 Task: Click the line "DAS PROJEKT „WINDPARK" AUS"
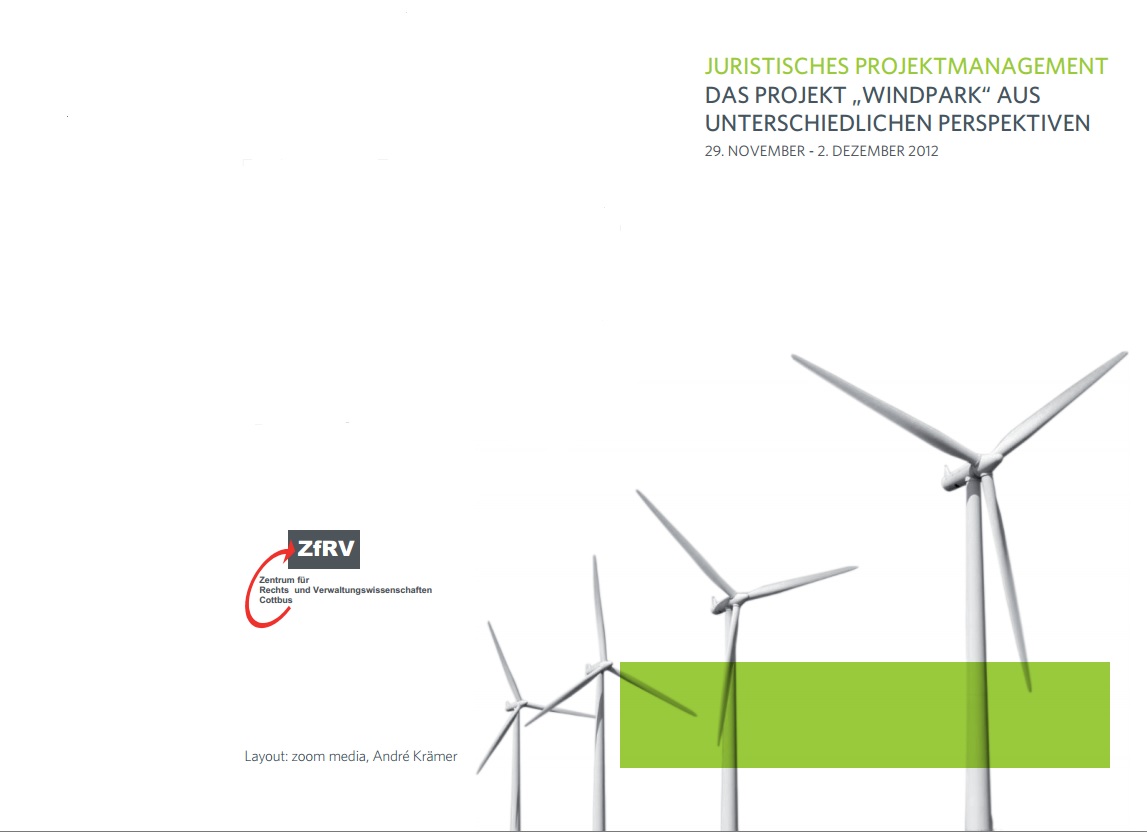pos(872,95)
